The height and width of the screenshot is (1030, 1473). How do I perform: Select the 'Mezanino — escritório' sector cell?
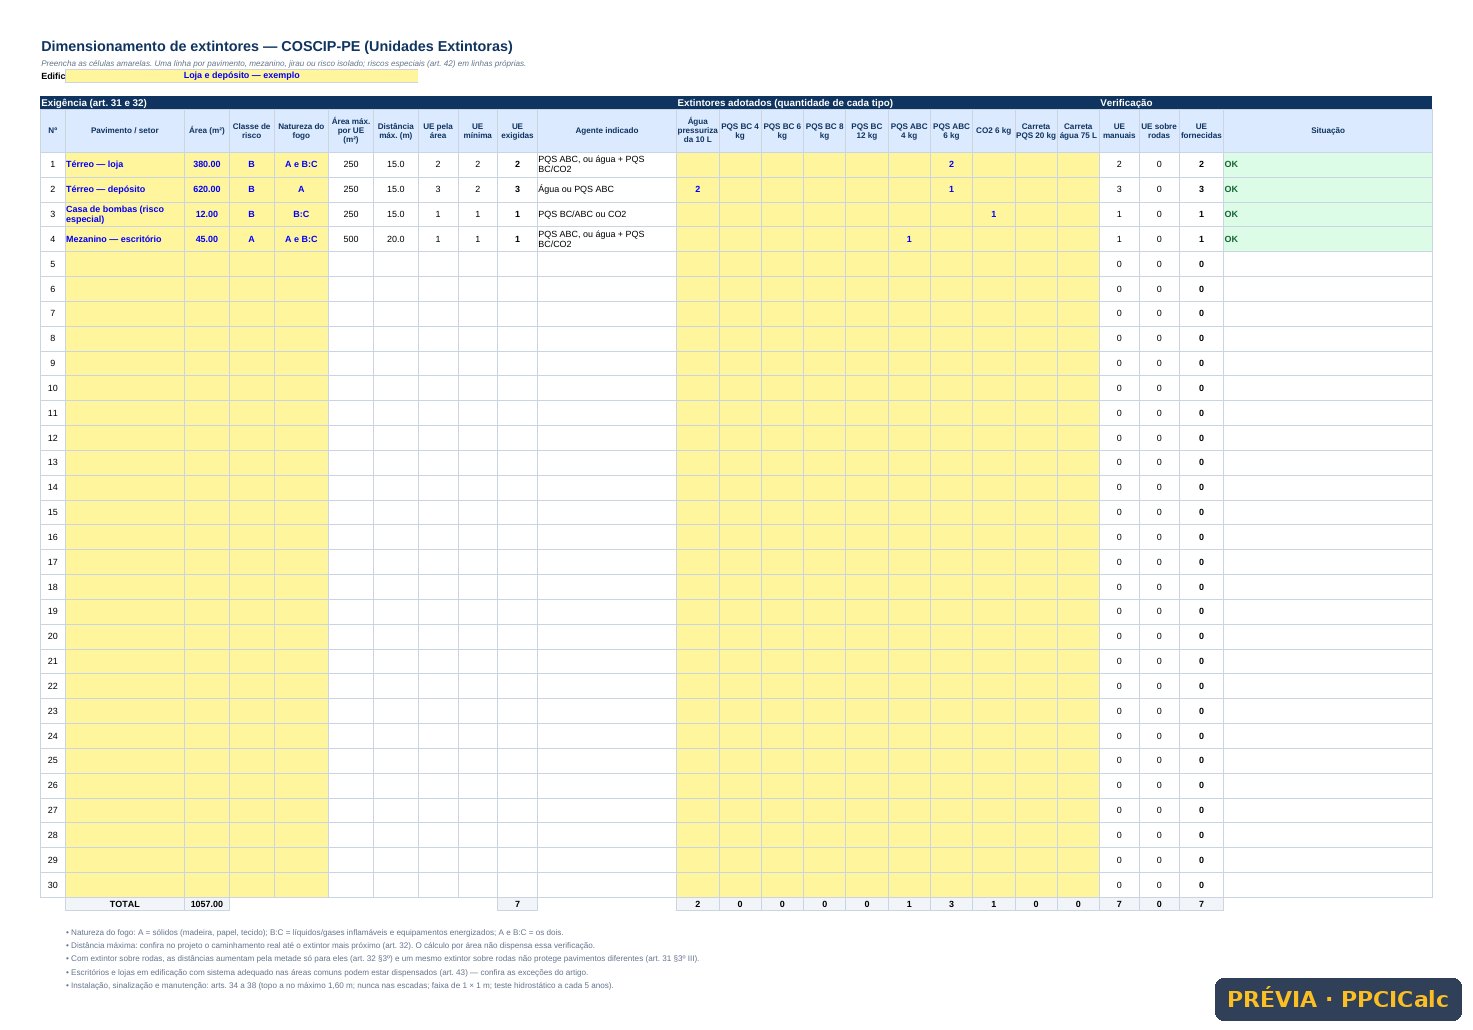[125, 239]
